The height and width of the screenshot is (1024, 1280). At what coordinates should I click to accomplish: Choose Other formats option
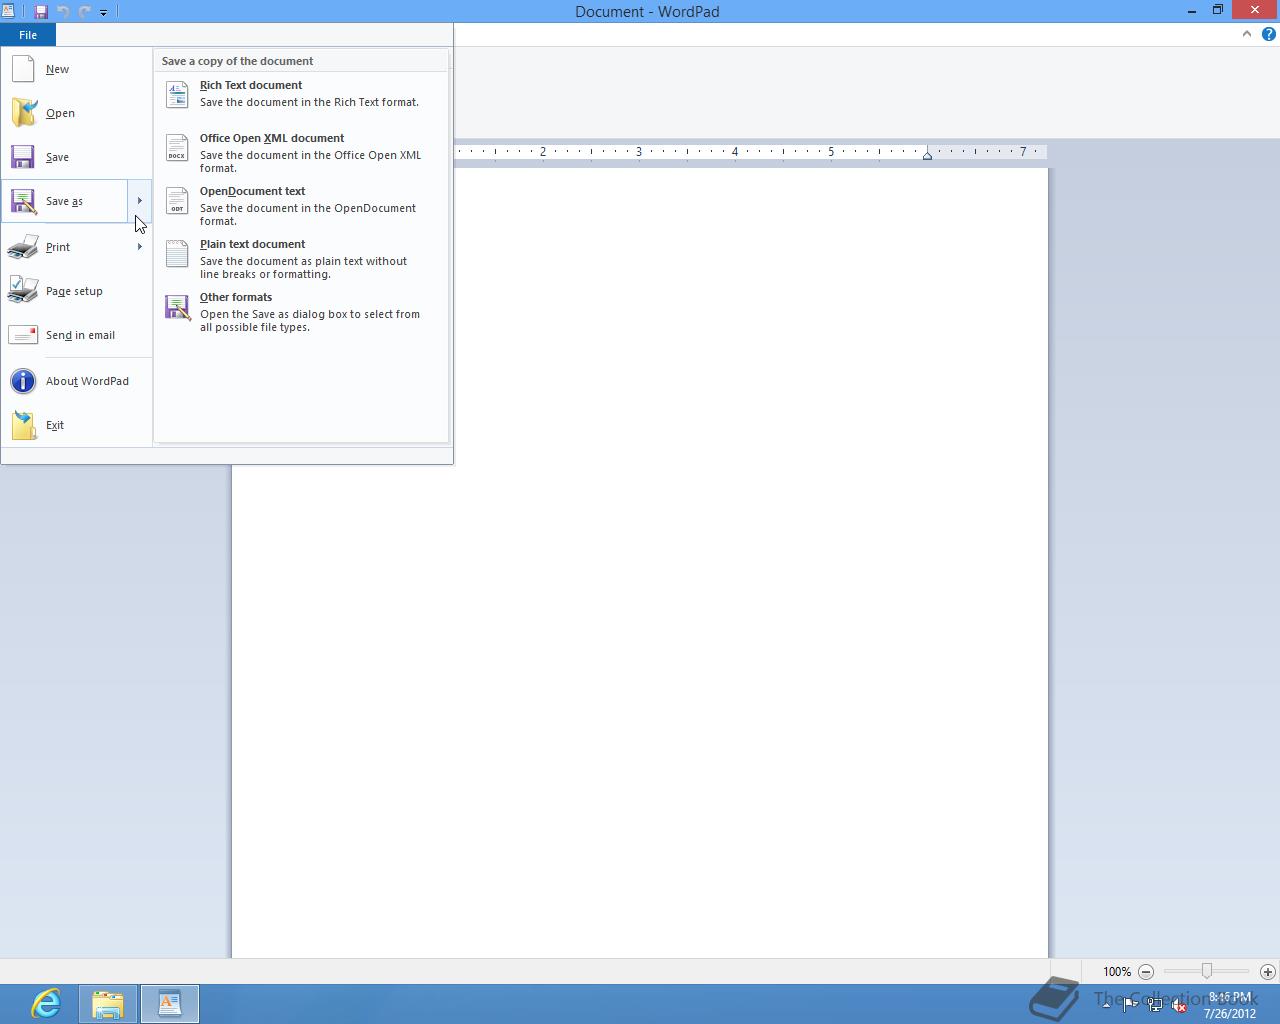click(x=301, y=311)
